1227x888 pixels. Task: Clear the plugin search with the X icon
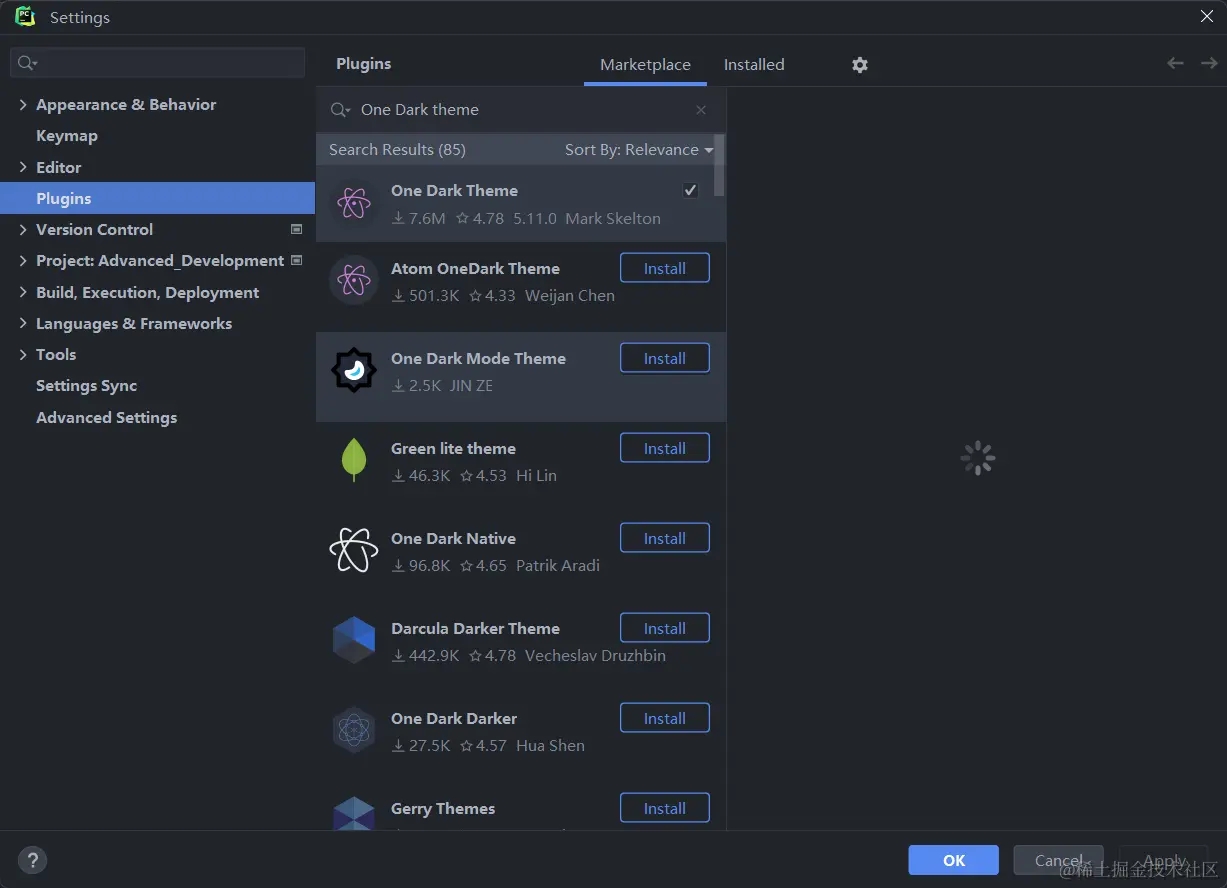(700, 109)
